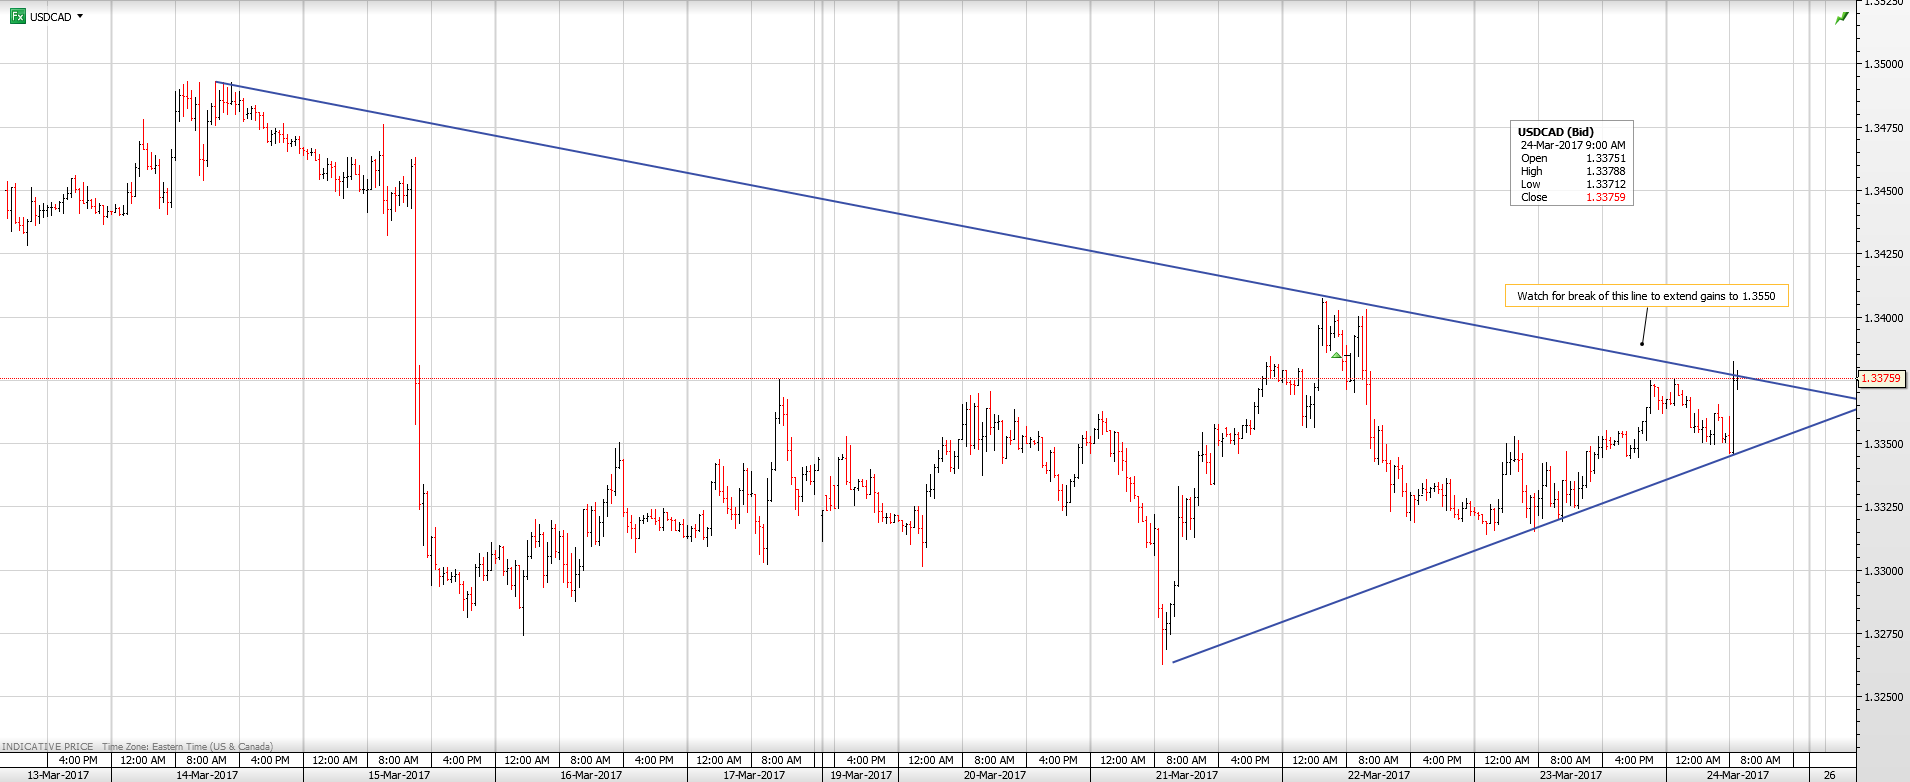This screenshot has height=782, width=1910.
Task: Open the USDCAD symbol dropdown arrow
Action: coord(80,16)
